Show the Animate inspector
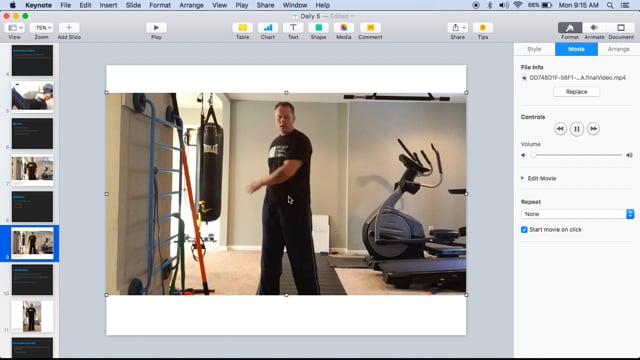 (x=594, y=27)
